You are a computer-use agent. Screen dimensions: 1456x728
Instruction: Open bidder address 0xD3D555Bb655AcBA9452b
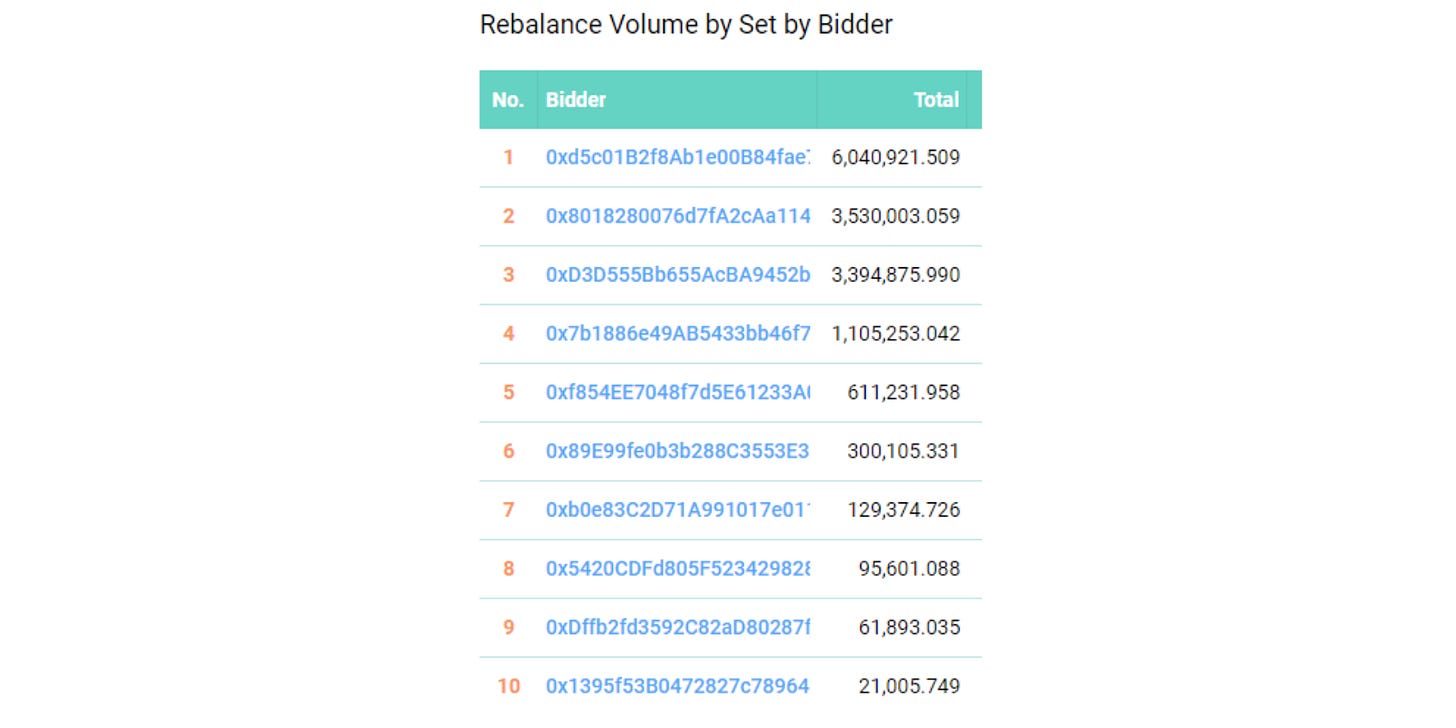pos(678,275)
